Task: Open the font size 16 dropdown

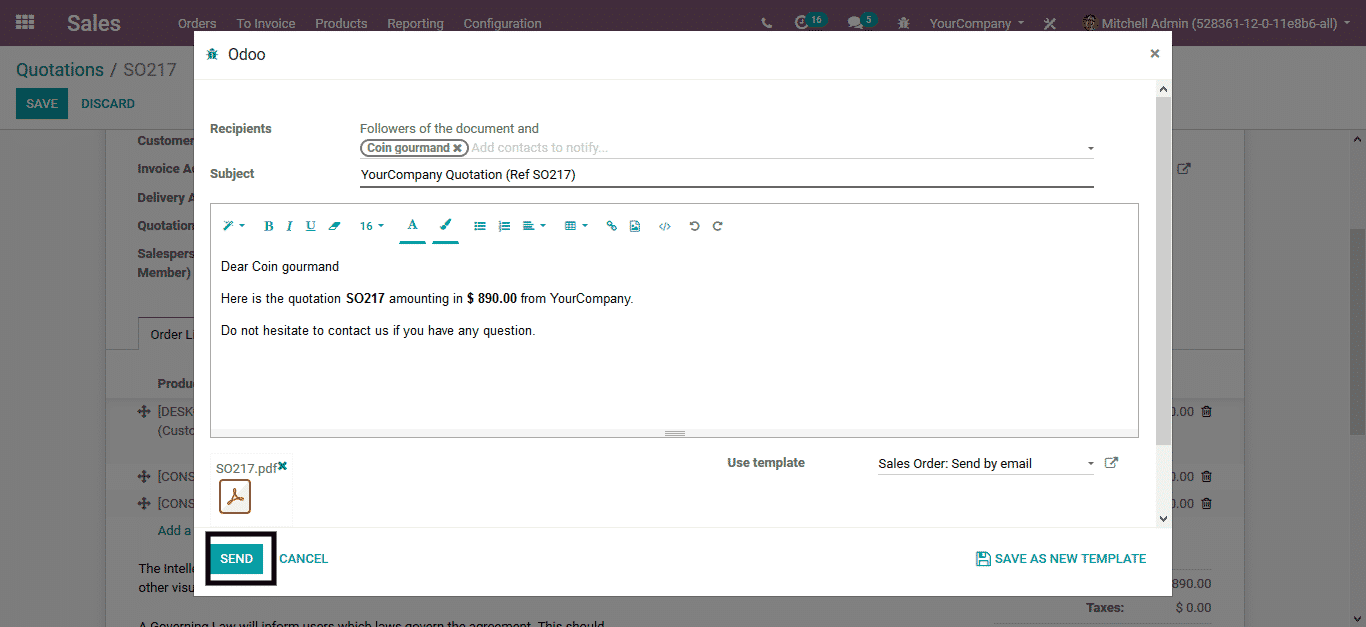Action: [x=371, y=226]
